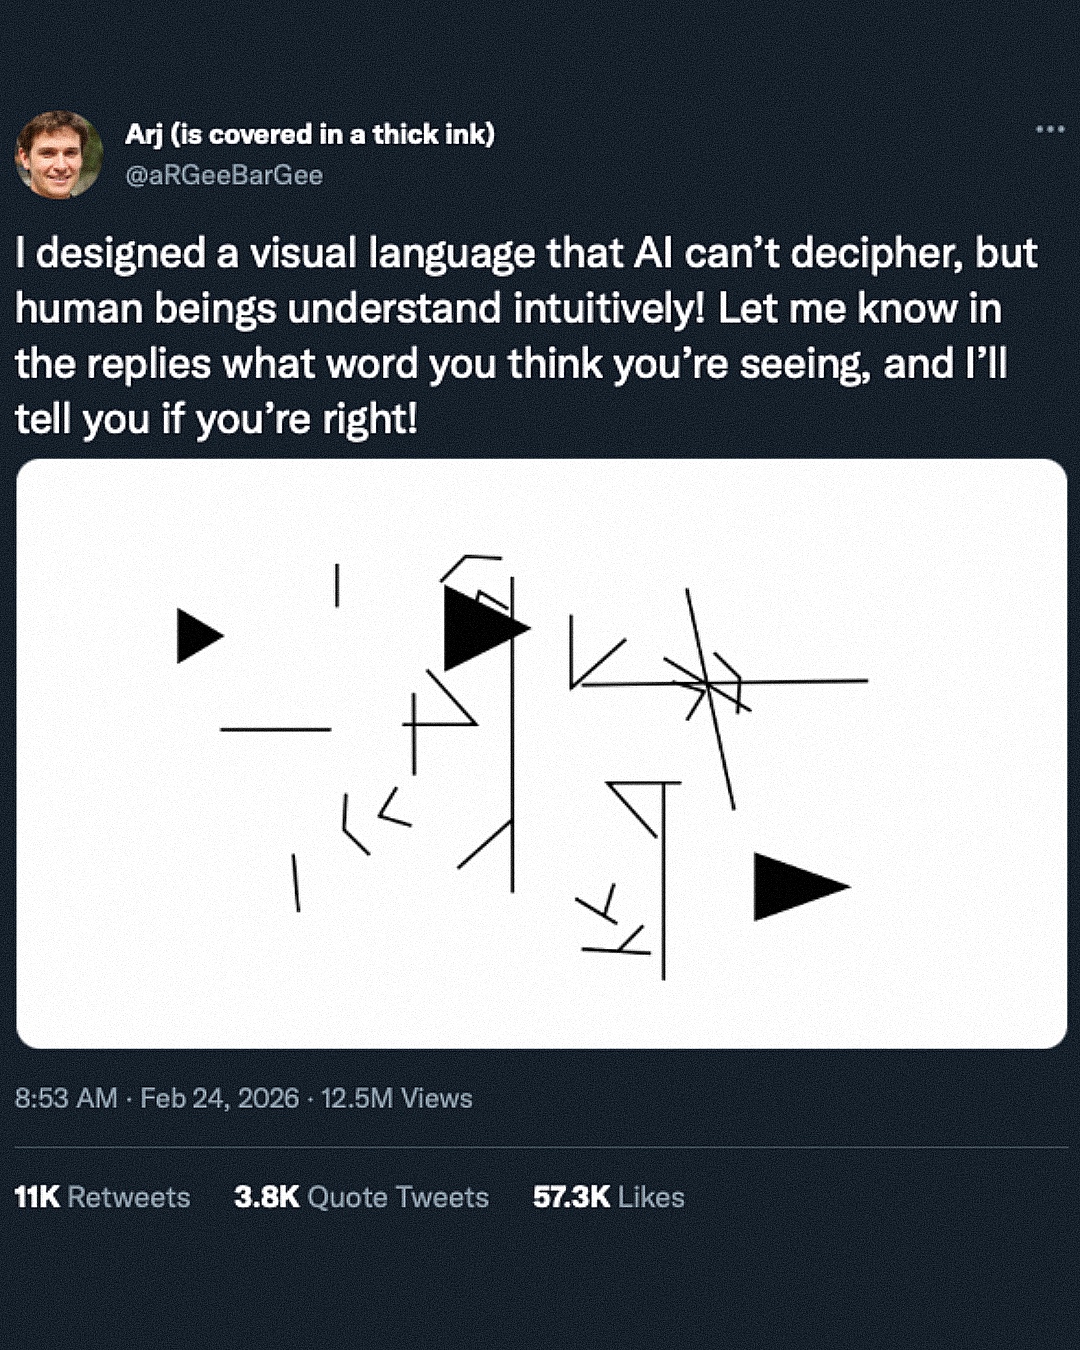Open the display name "Arj (is covered in a thick ink)"
Image resolution: width=1080 pixels, height=1350 pixels.
(x=310, y=134)
